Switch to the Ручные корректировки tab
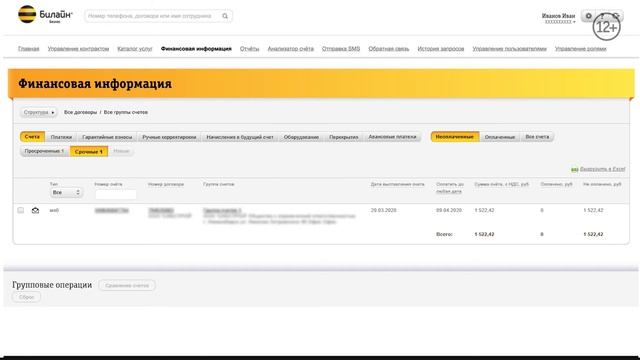Viewport: 640px width, 360px height. [x=169, y=137]
